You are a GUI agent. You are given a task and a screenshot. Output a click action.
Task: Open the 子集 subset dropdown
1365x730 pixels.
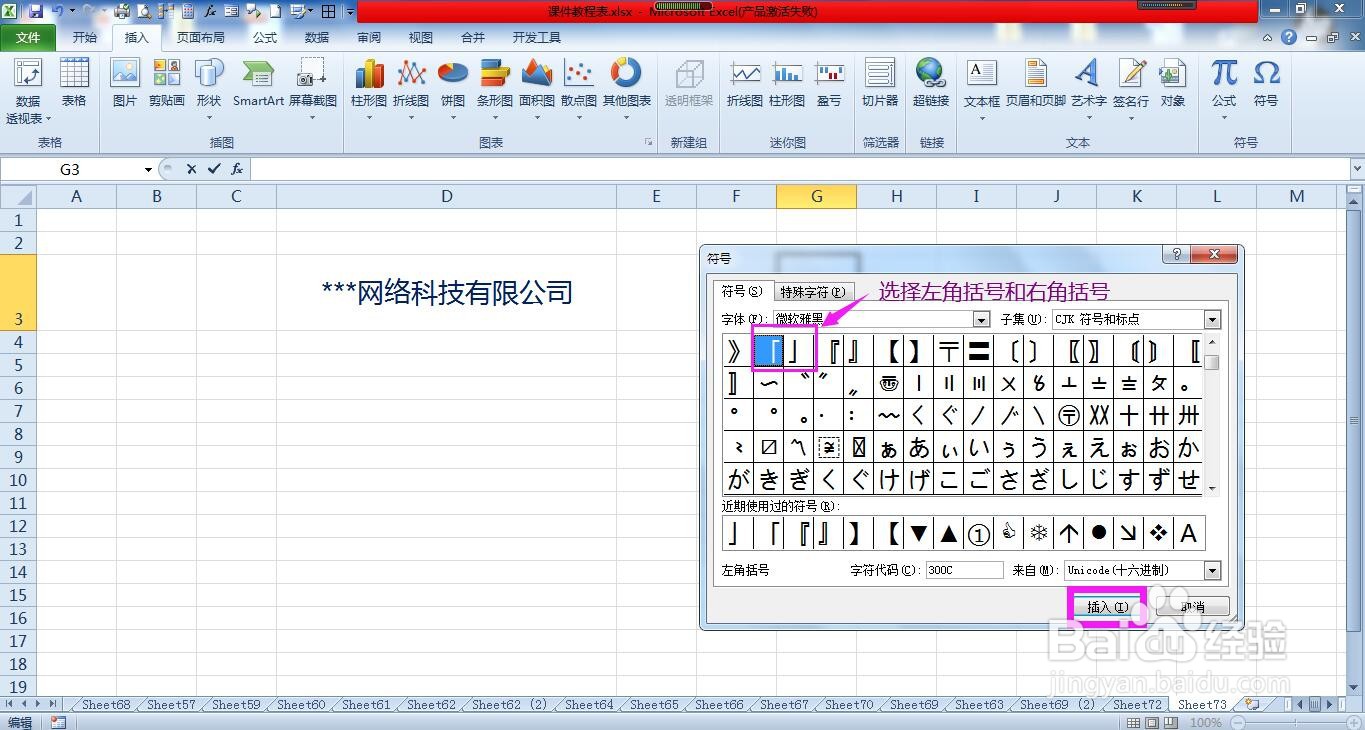click(x=1212, y=319)
